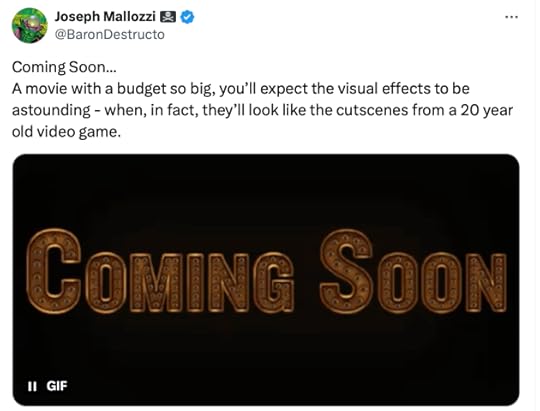Click the tweet's first line "Coming Soon..."

click(64, 67)
